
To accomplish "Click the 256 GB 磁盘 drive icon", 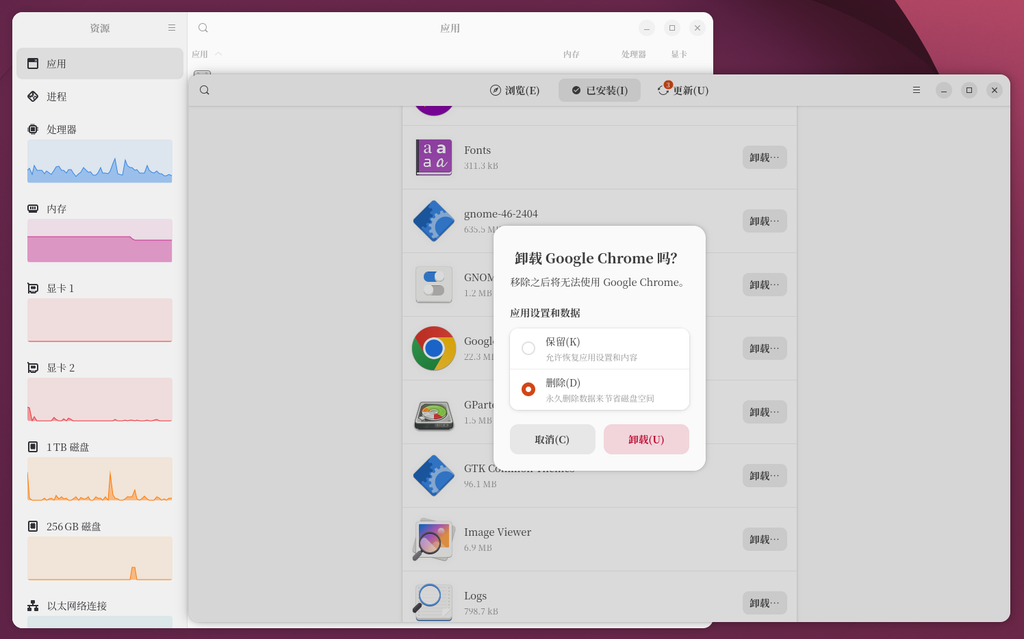I will point(33,527).
